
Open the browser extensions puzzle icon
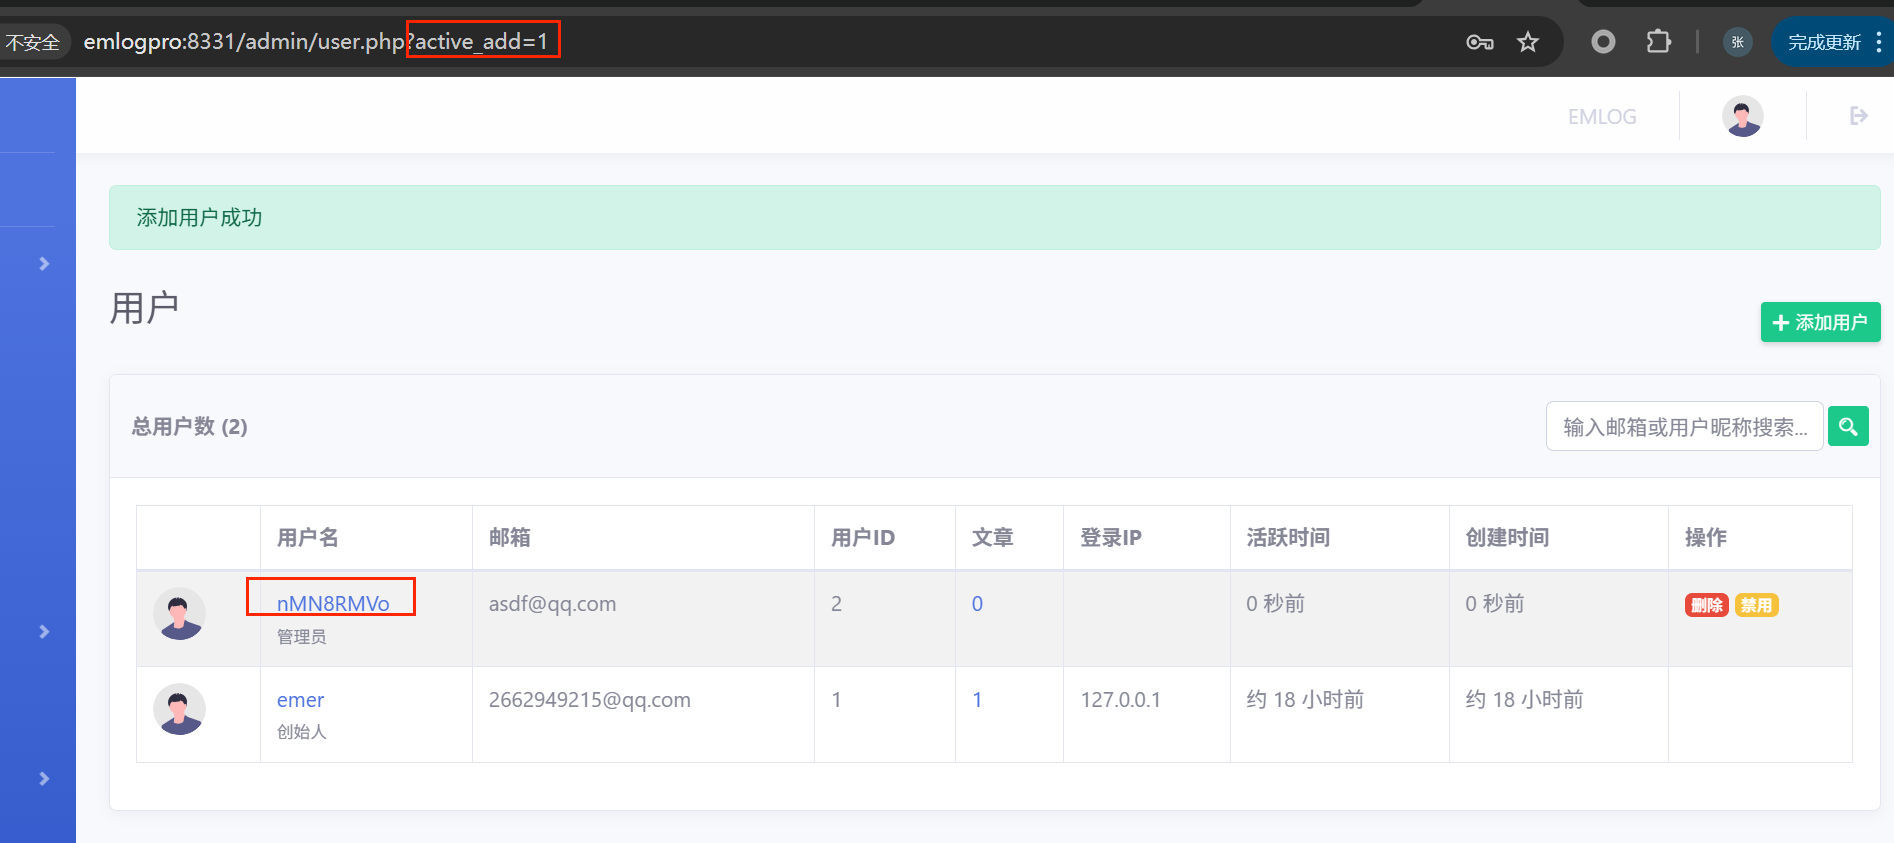tap(1658, 42)
